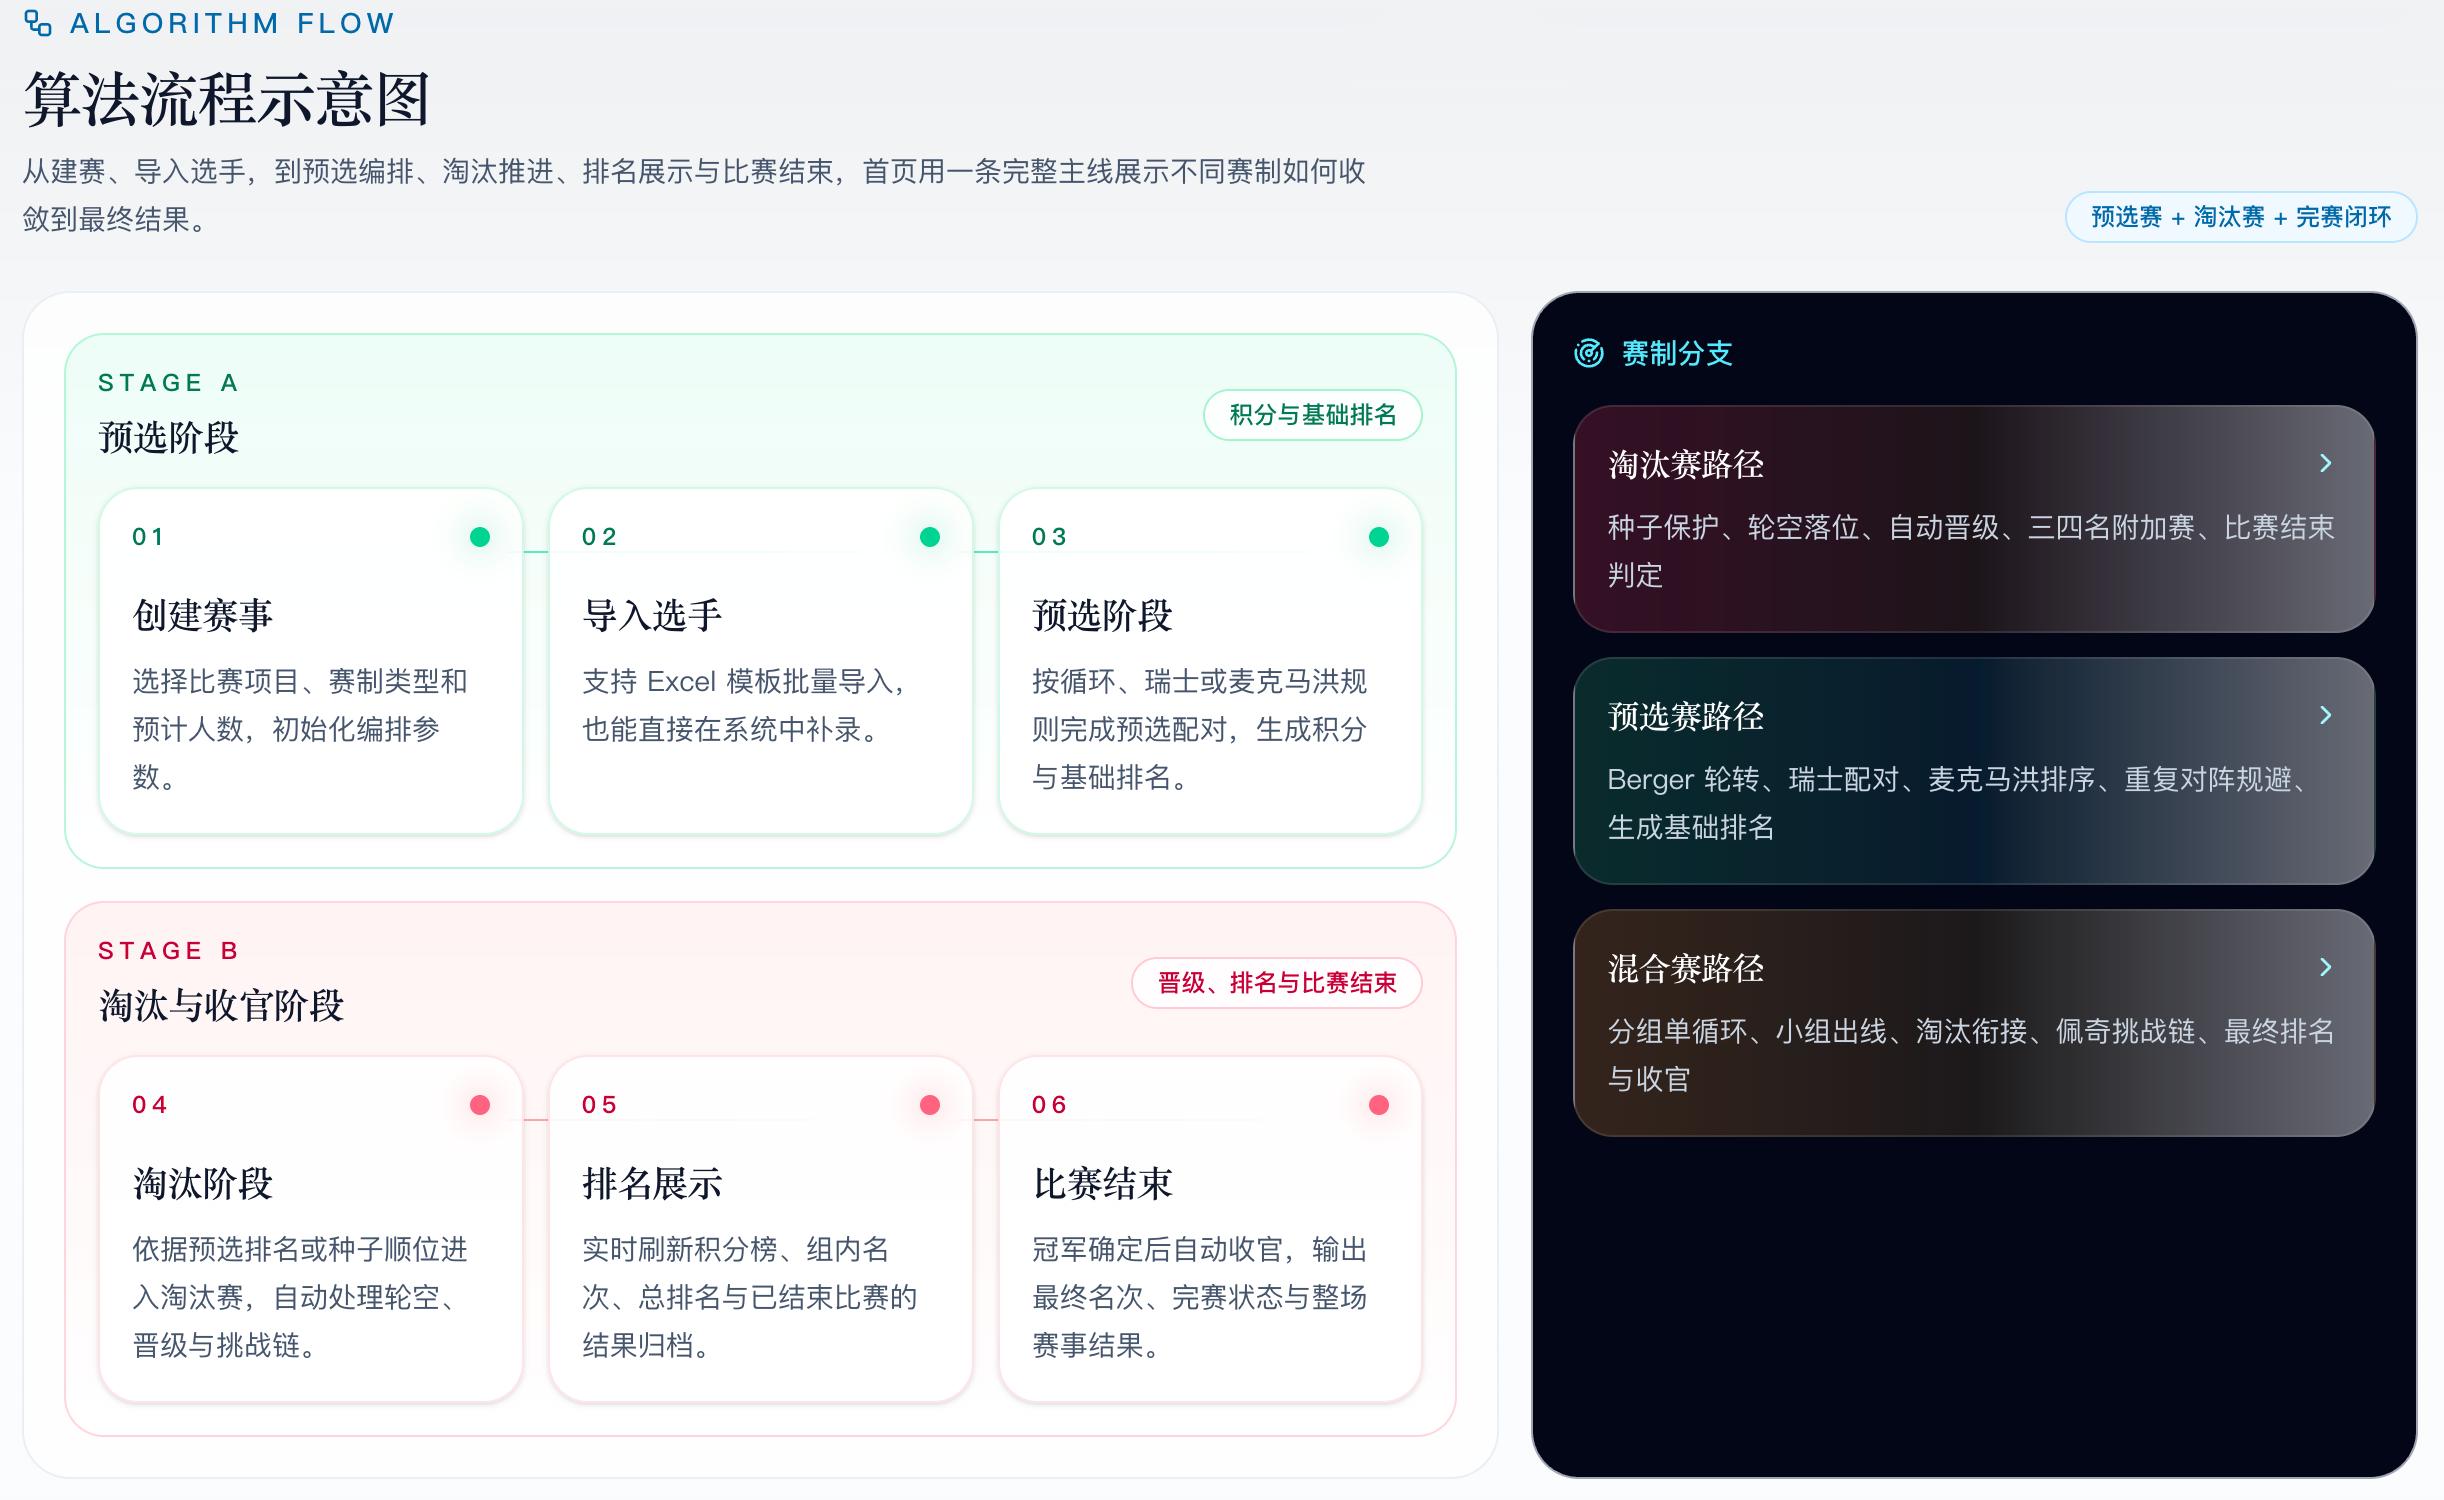Click the STAGE A label

pyautogui.click(x=168, y=383)
